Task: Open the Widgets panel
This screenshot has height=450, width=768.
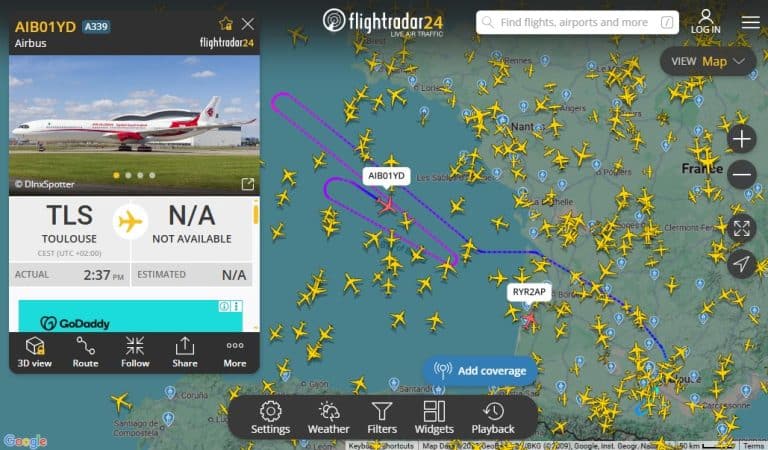Action: click(x=434, y=418)
